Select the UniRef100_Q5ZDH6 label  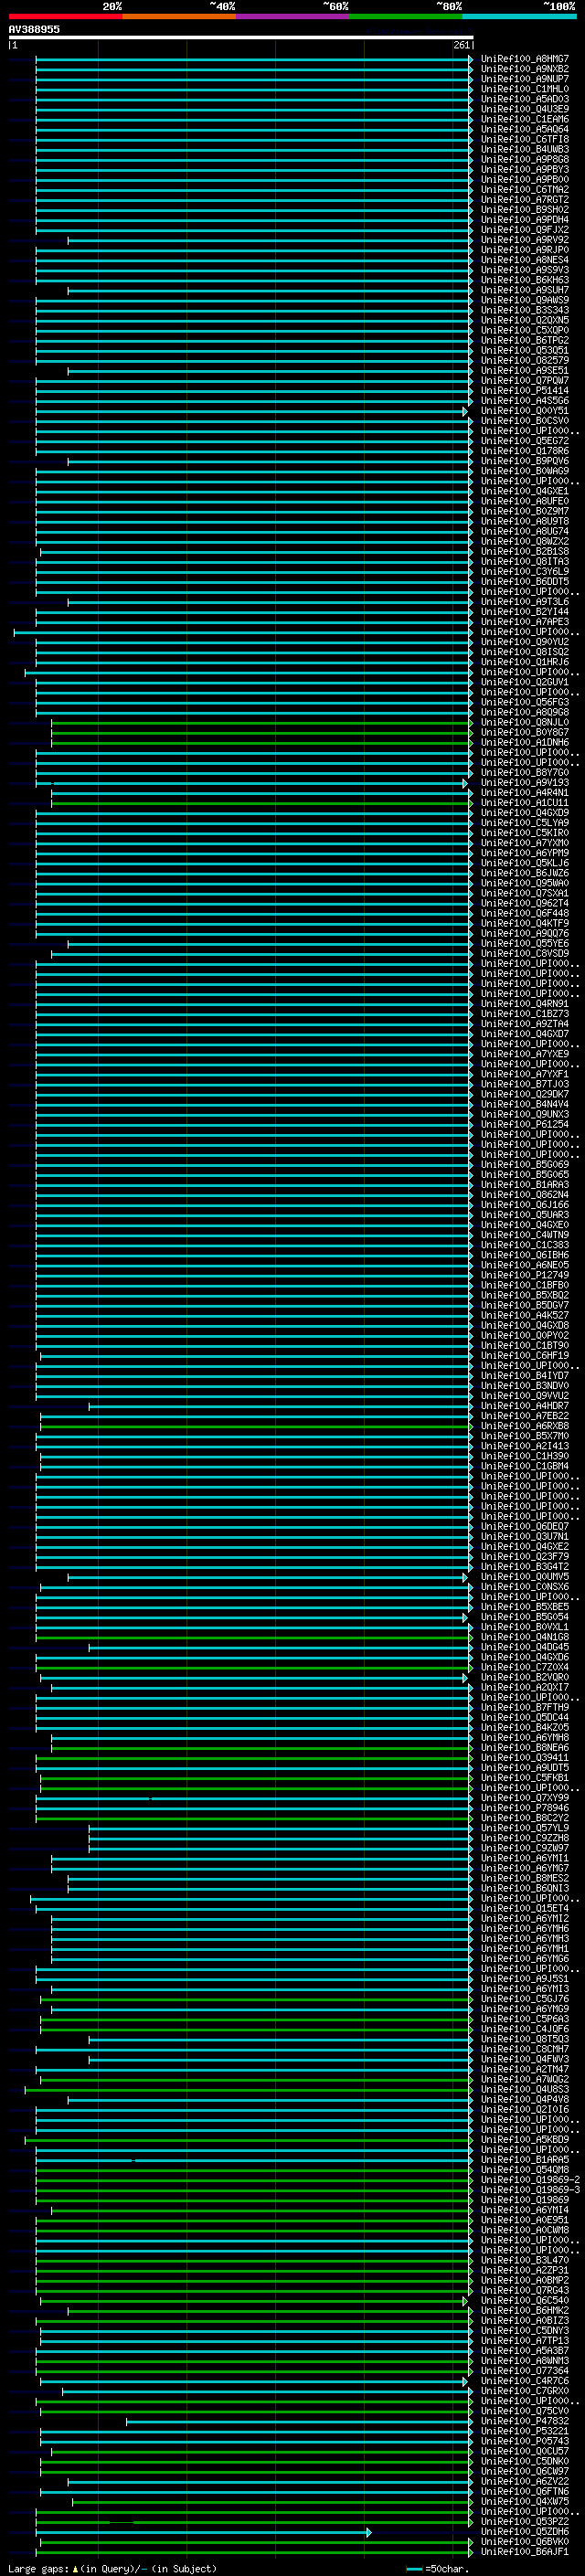[x=525, y=2533]
